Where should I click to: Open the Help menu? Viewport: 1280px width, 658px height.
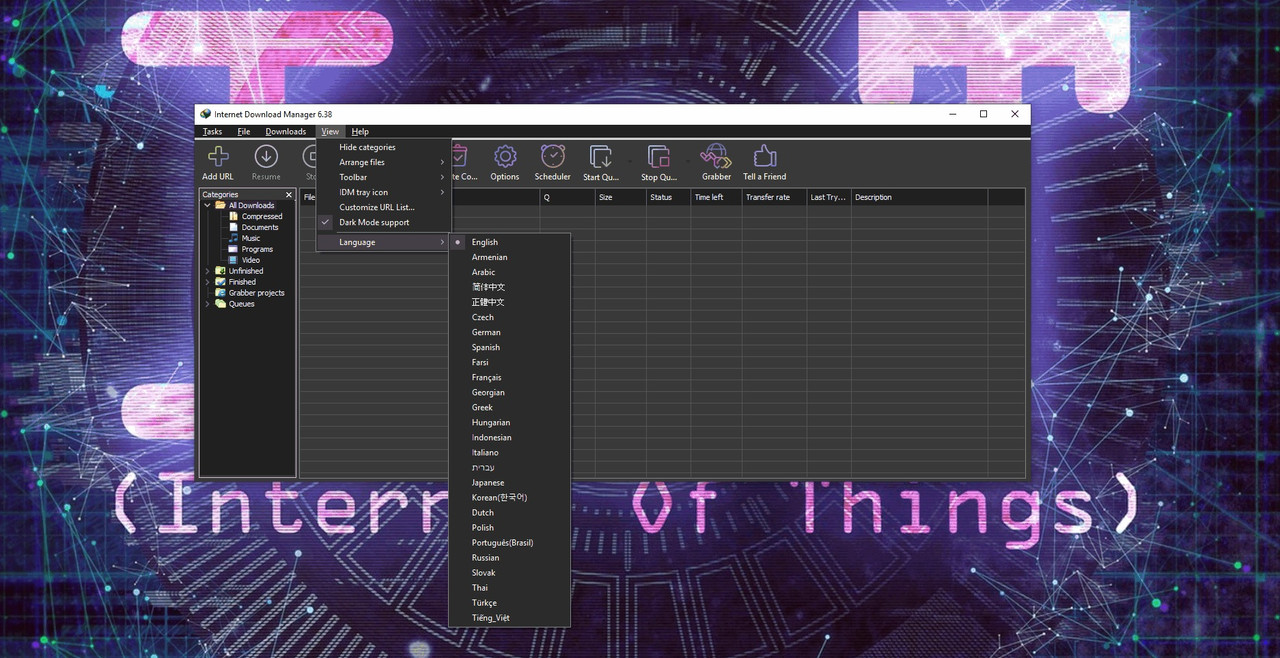[360, 131]
